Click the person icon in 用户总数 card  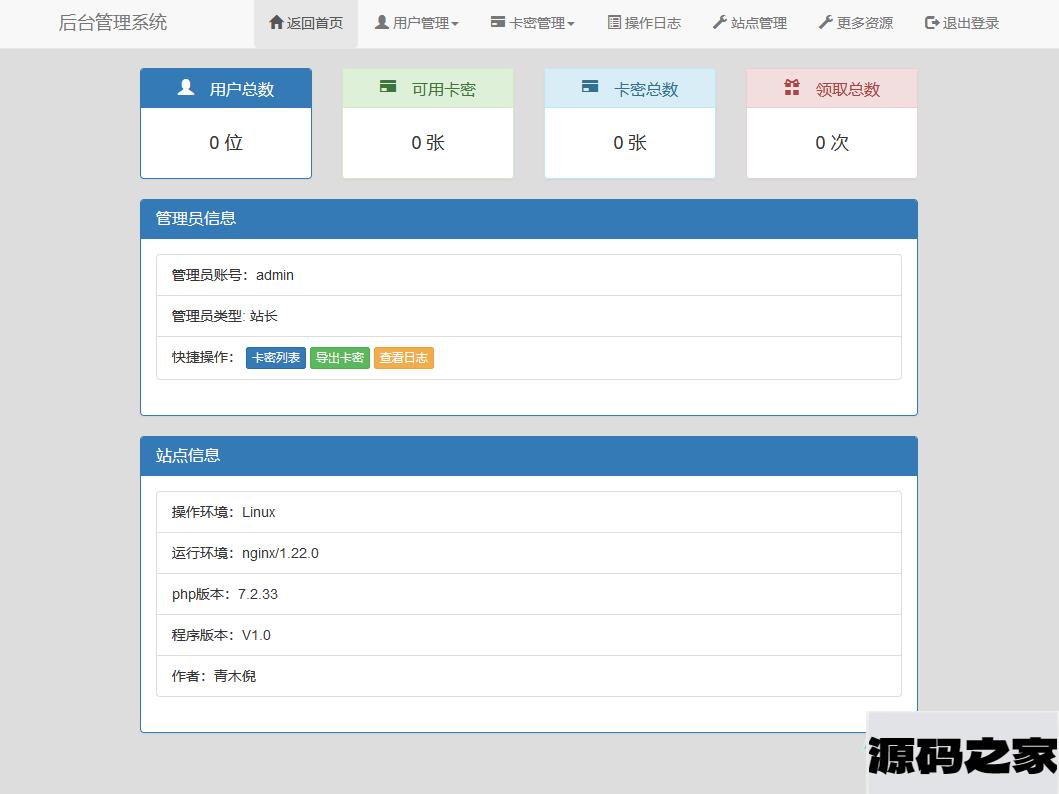(186, 88)
